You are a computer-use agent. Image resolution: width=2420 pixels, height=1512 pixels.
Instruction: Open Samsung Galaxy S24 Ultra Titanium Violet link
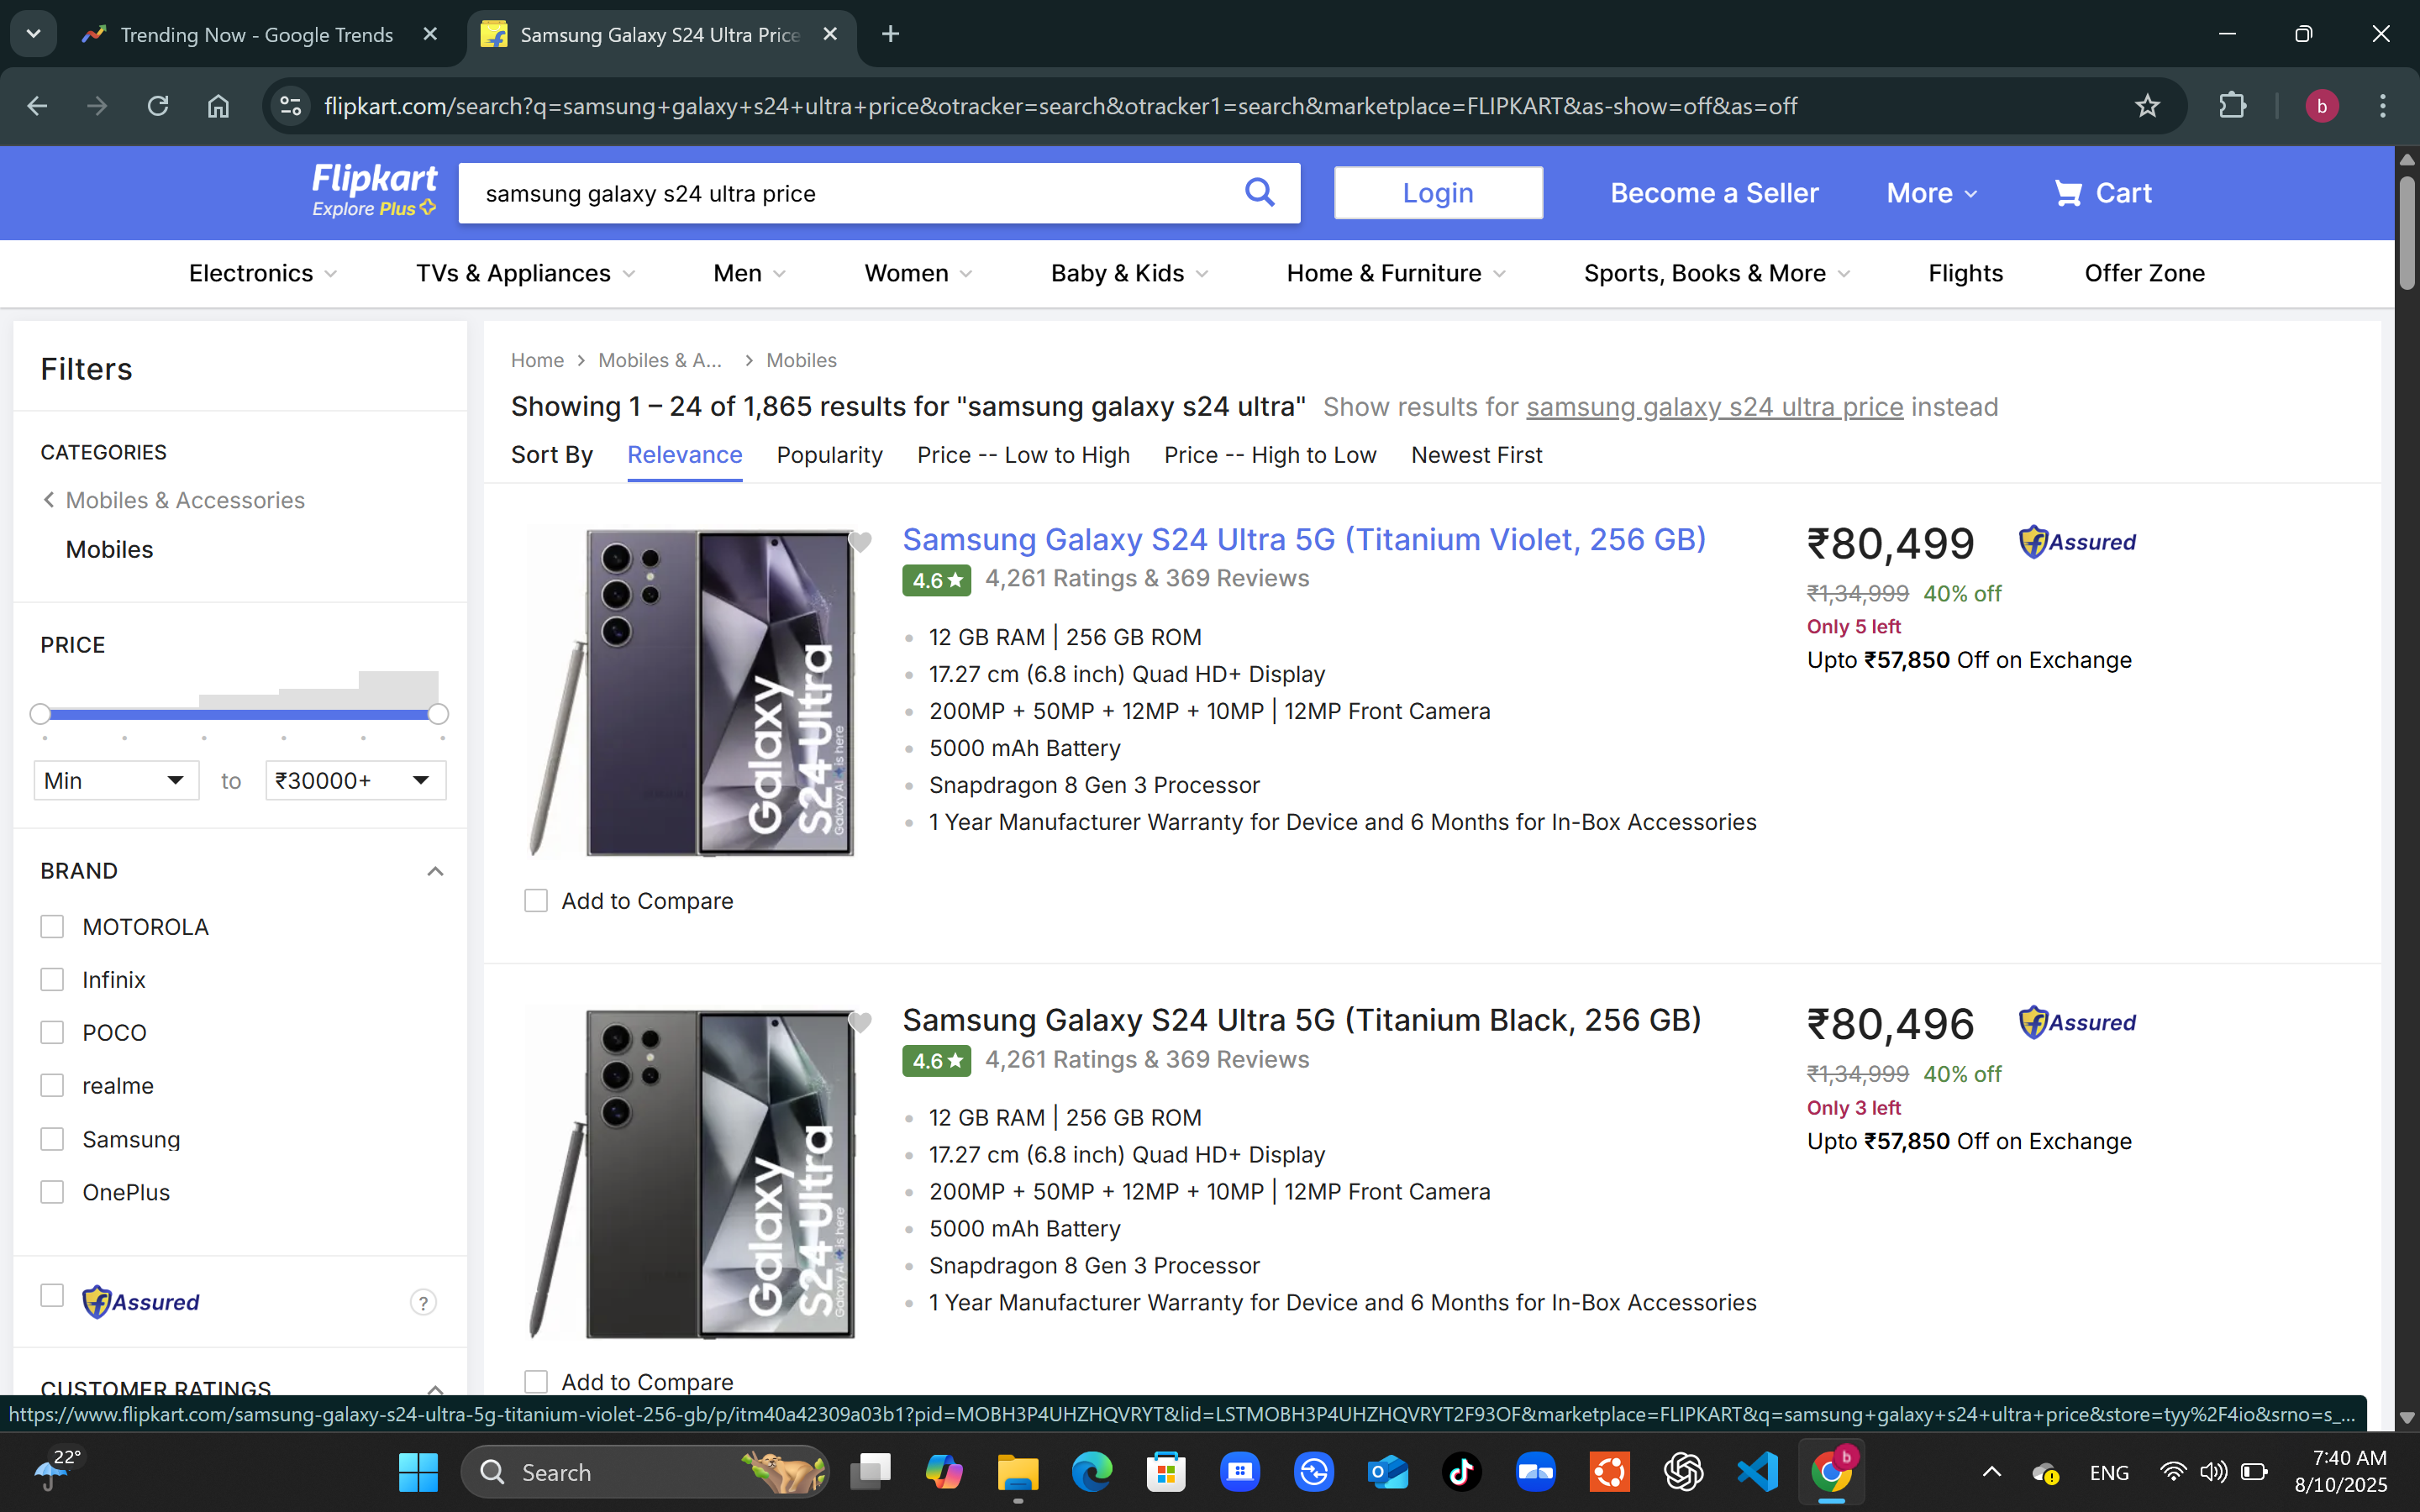1304,539
